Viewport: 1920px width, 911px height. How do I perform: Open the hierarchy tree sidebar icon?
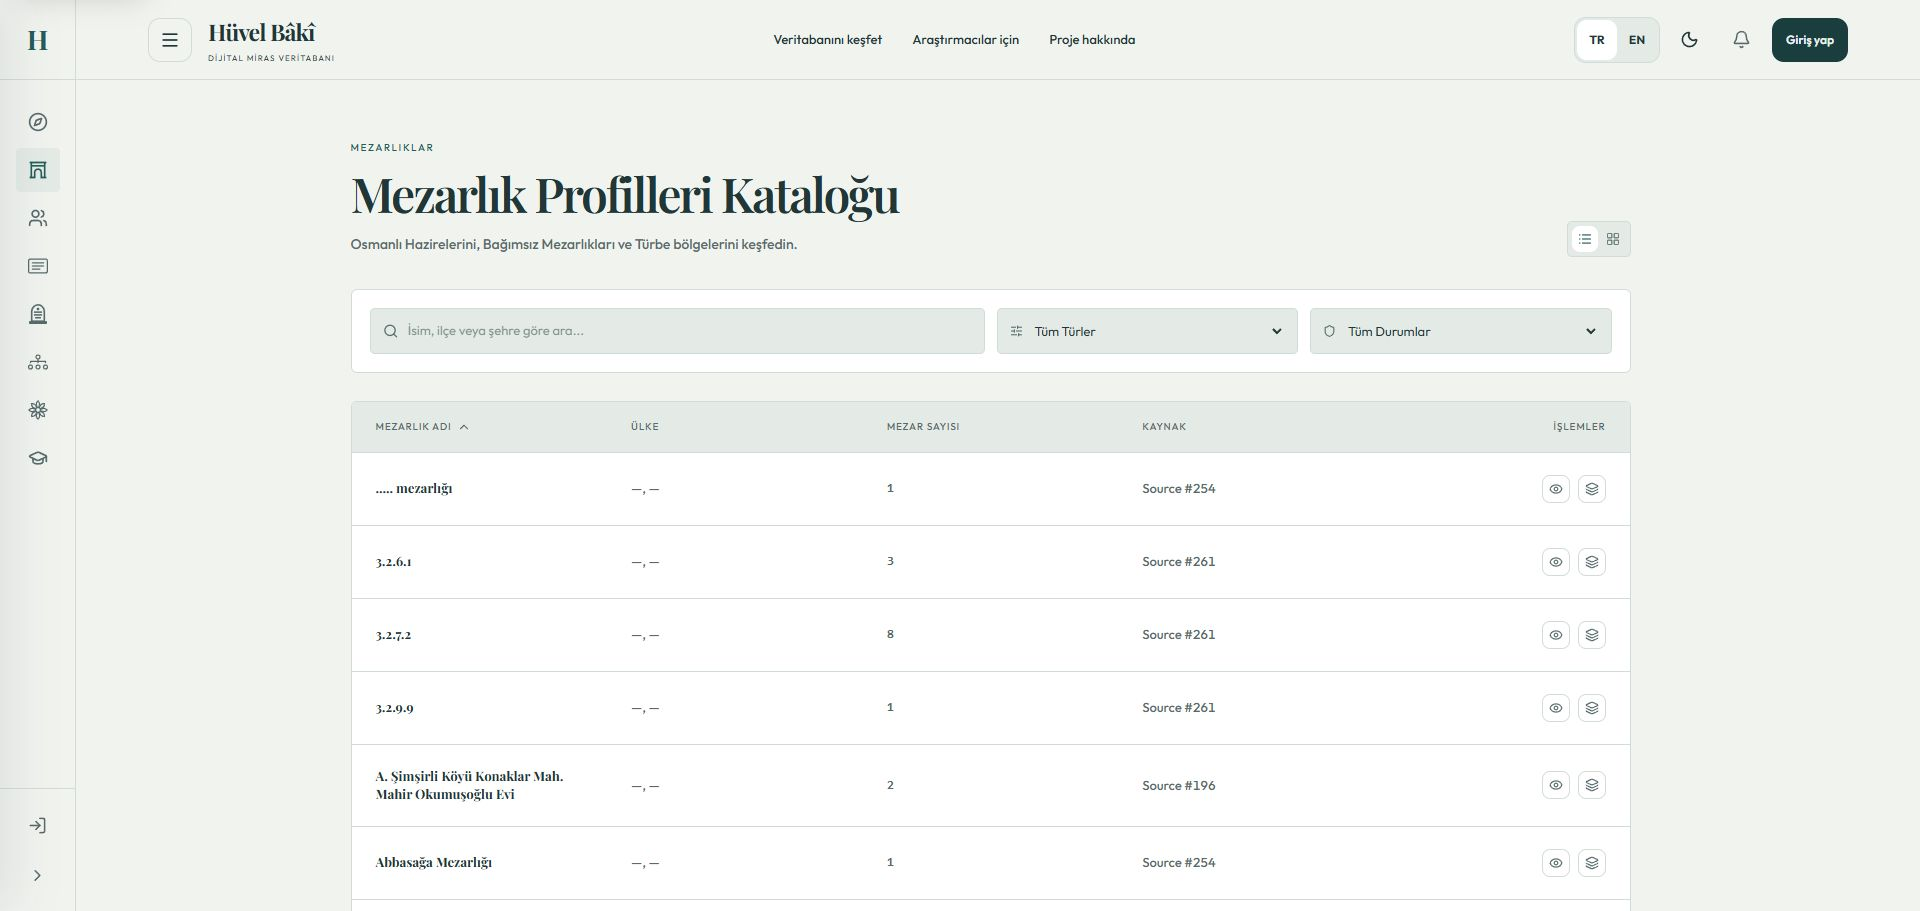(x=38, y=362)
